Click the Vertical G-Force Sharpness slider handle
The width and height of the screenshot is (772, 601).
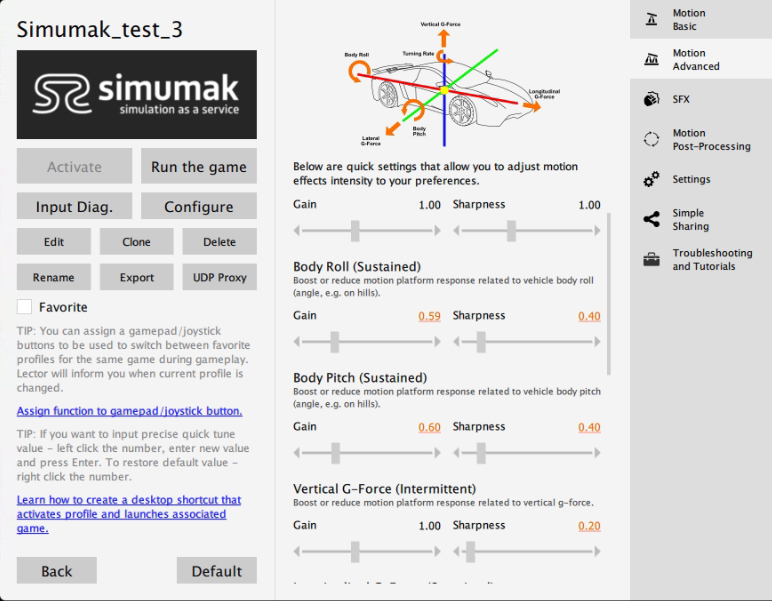[470, 552]
